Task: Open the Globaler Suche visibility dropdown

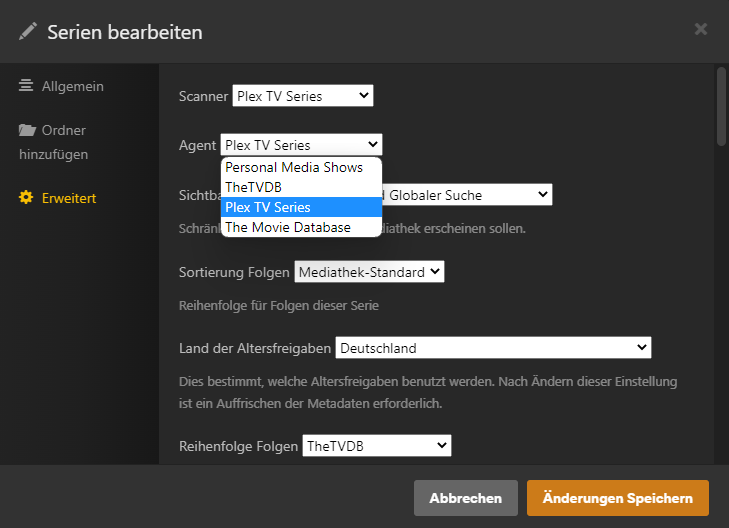Action: [x=467, y=195]
